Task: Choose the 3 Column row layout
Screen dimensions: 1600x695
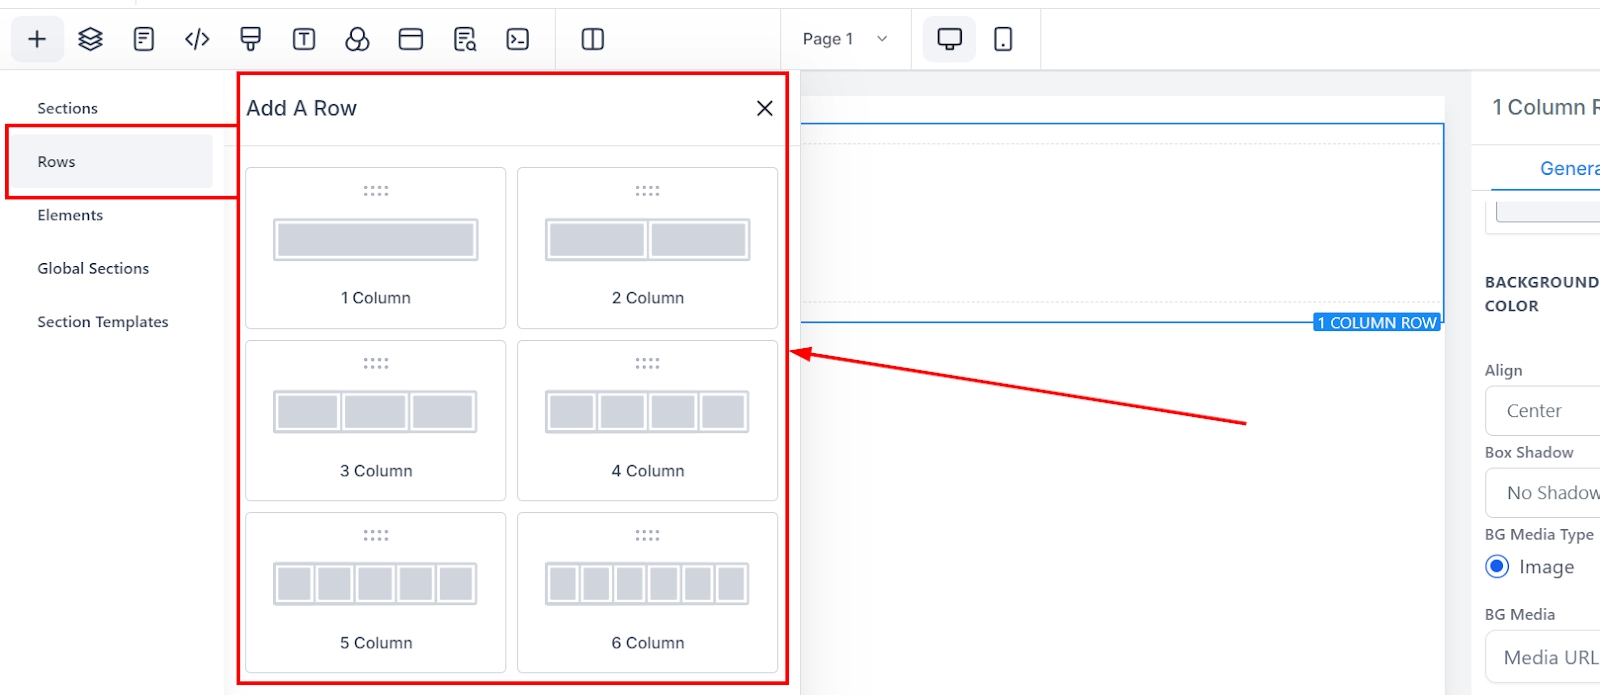Action: pyautogui.click(x=376, y=420)
